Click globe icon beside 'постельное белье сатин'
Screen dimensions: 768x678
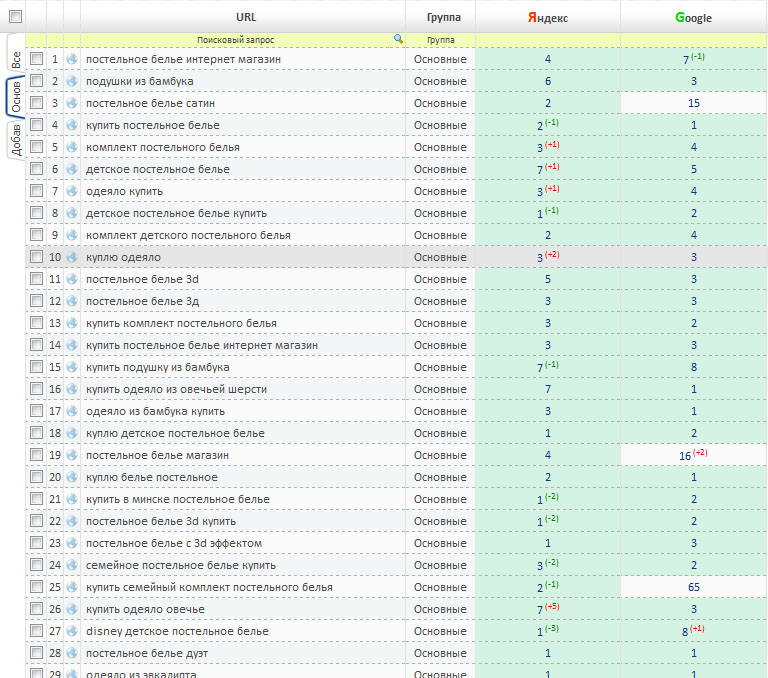click(x=72, y=103)
